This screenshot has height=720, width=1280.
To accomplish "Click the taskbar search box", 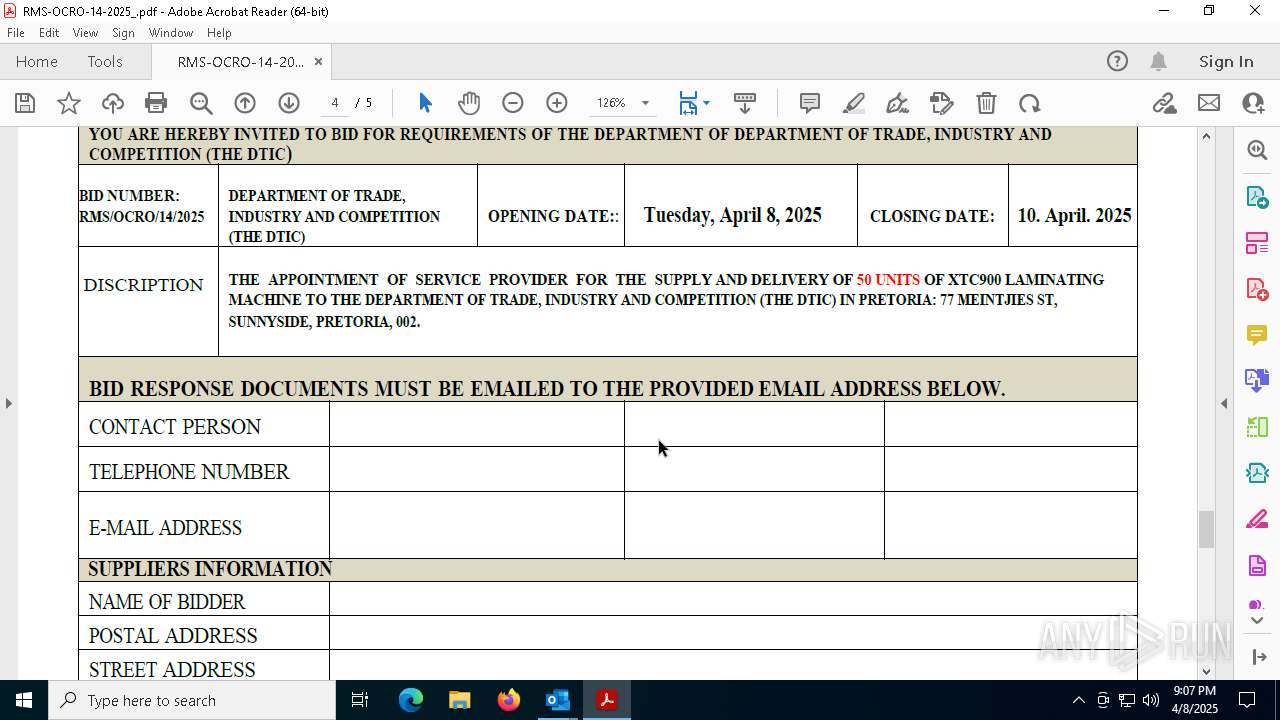I will [x=192, y=700].
